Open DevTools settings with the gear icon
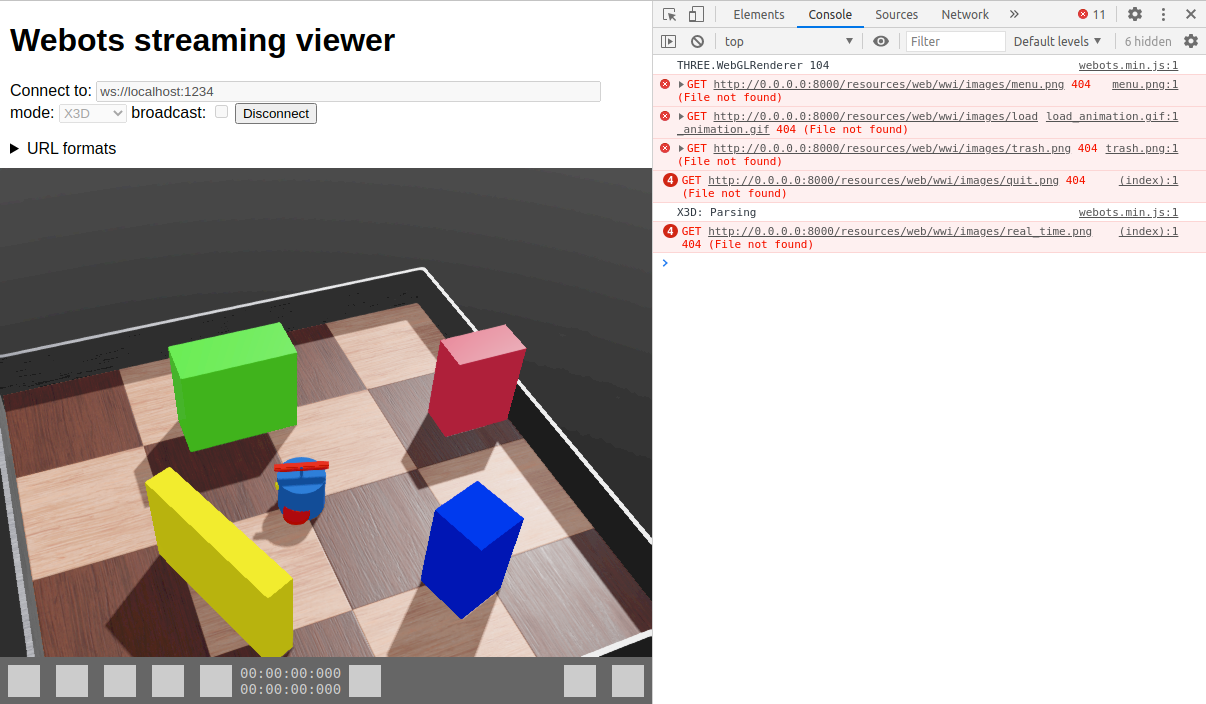1206x704 pixels. click(x=1134, y=14)
